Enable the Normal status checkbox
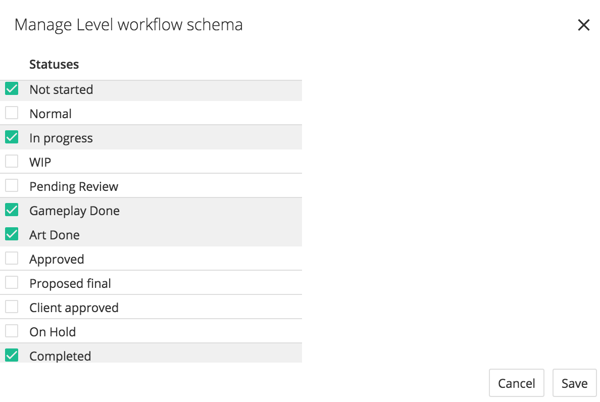Image resolution: width=600 pixels, height=402 pixels. [x=12, y=113]
